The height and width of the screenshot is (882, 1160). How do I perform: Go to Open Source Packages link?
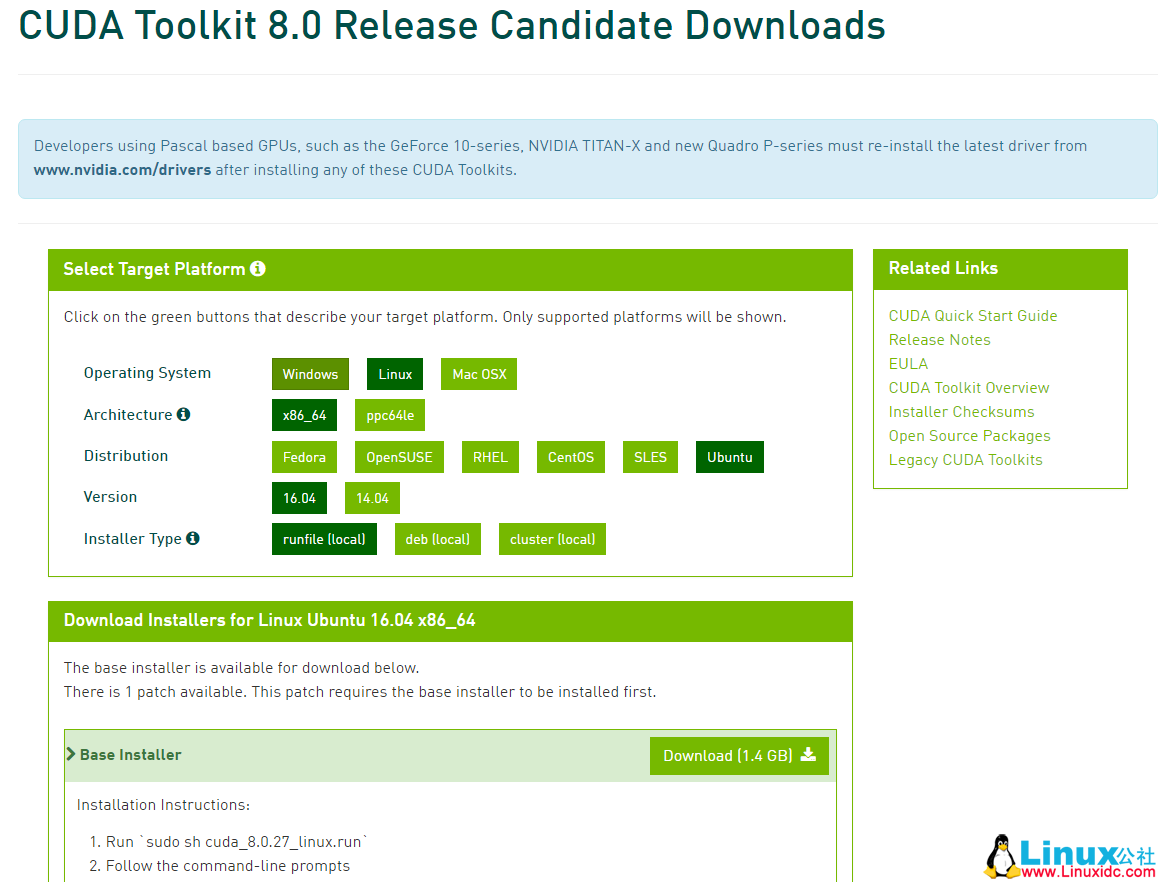tap(970, 436)
